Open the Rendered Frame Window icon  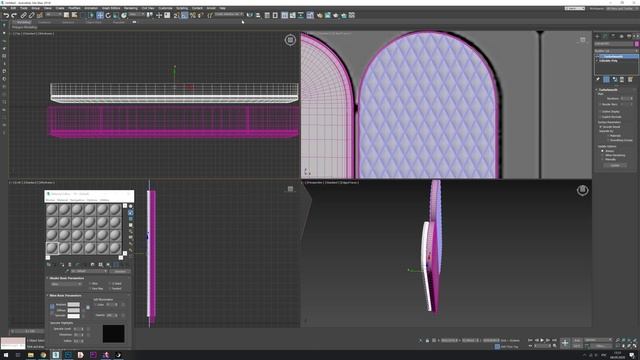pos(327,15)
